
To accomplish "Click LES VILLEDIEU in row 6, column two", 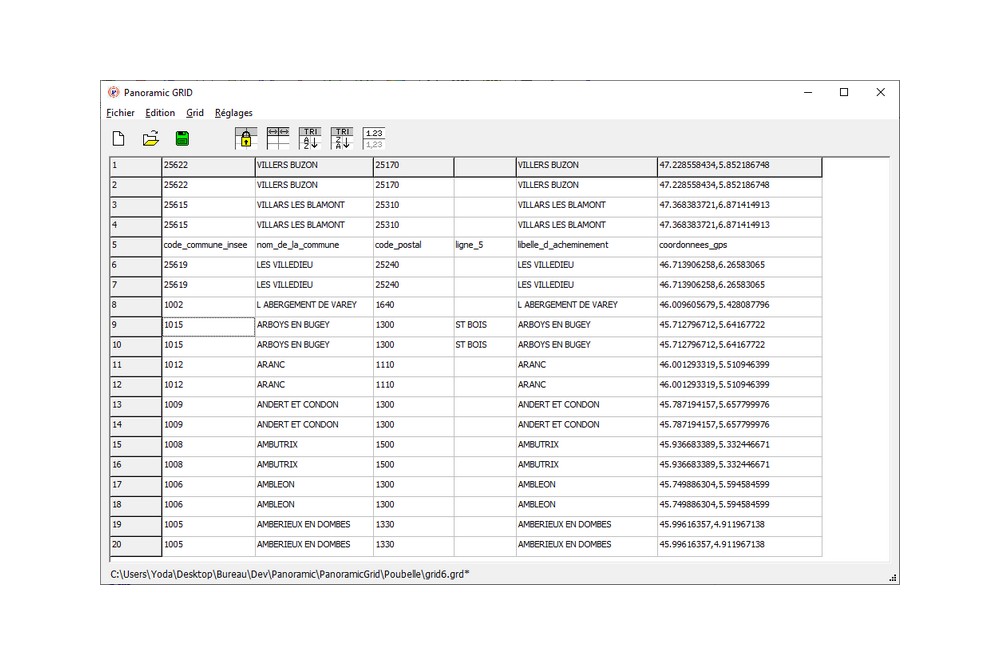I will 314,266.
